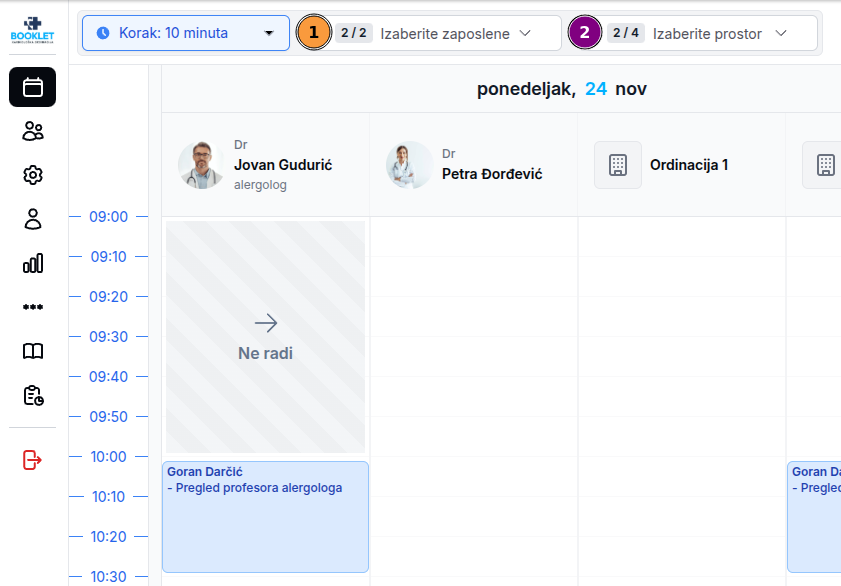
Task: Click the Booklet logo
Action: coord(33,30)
